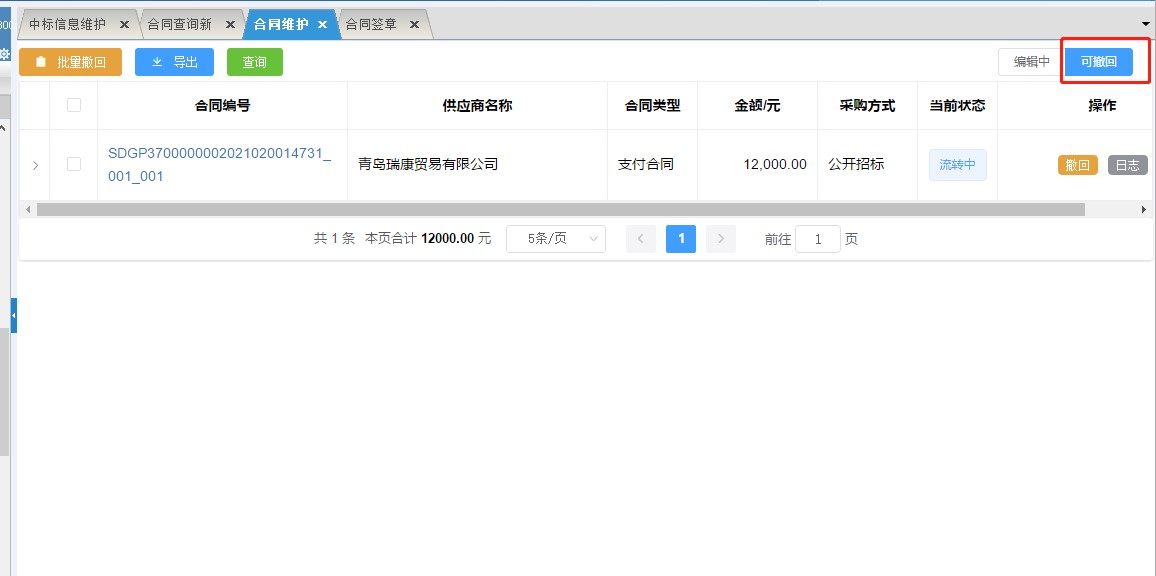The width and height of the screenshot is (1156, 576).
Task: Click the green 查询 button
Action: pos(254,62)
